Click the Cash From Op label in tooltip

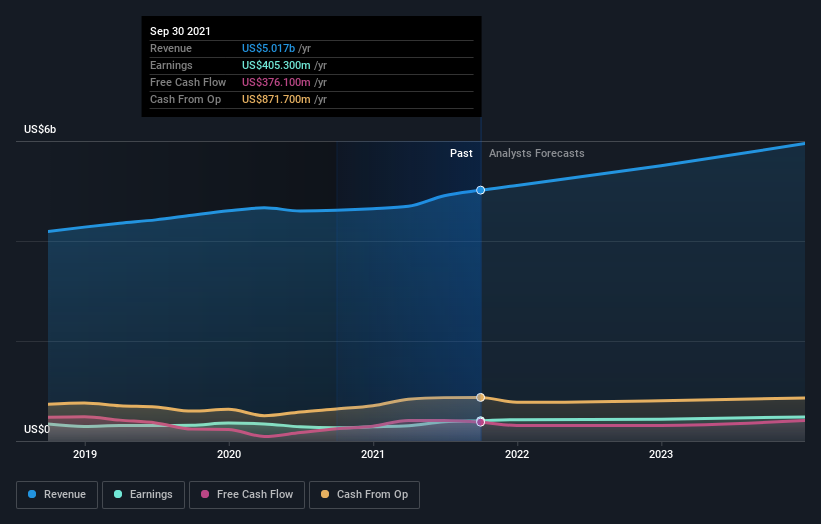point(185,99)
